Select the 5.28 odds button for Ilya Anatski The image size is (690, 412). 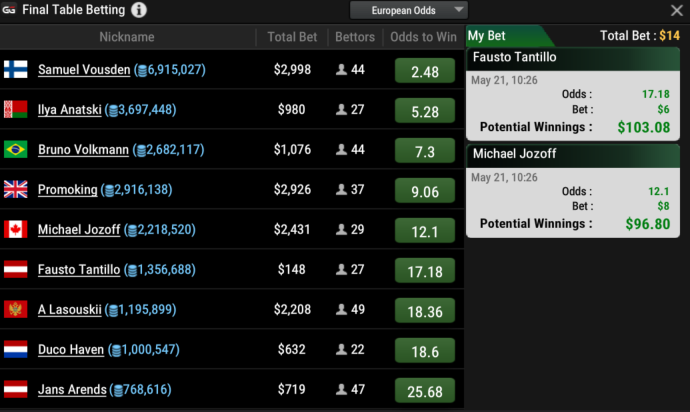pyautogui.click(x=425, y=112)
